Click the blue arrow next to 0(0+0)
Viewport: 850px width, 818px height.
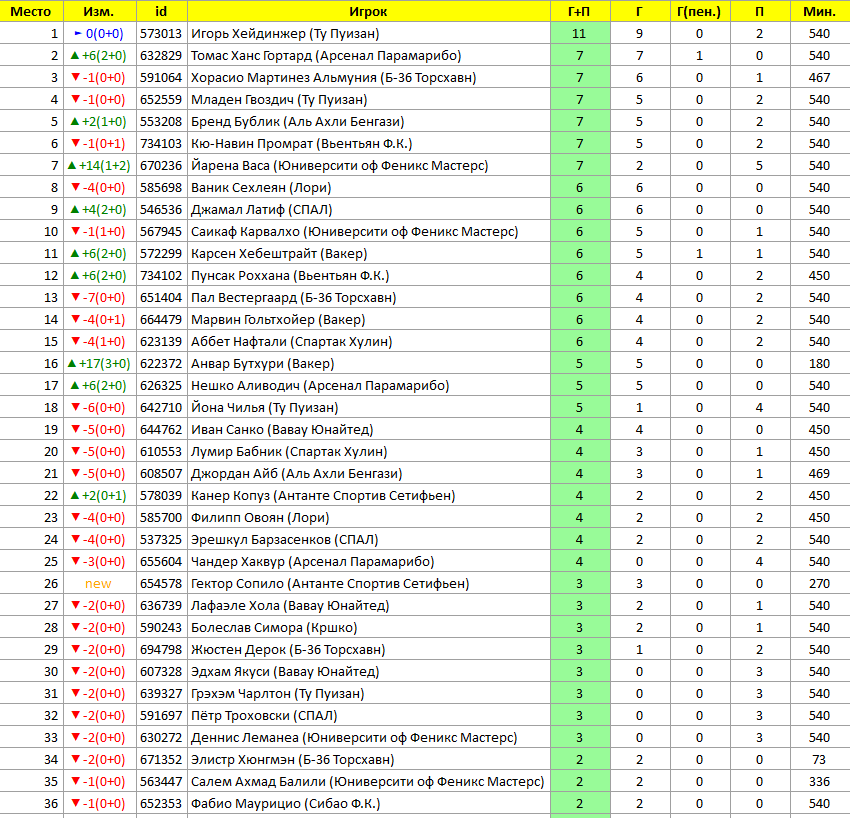click(x=78, y=34)
